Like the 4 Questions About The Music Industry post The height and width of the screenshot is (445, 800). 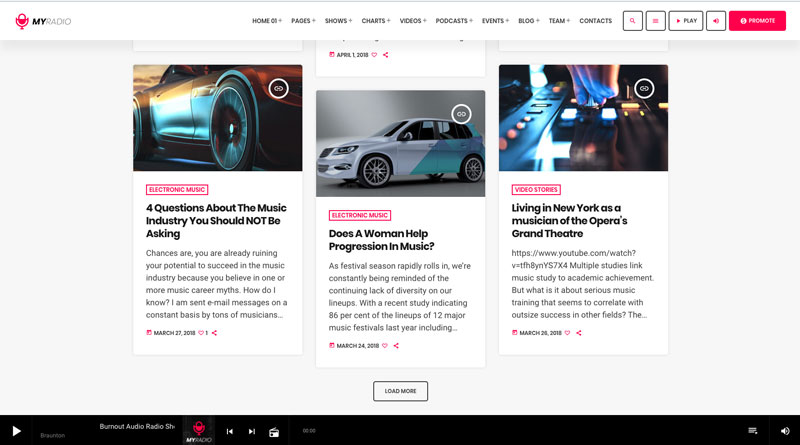(x=201, y=333)
